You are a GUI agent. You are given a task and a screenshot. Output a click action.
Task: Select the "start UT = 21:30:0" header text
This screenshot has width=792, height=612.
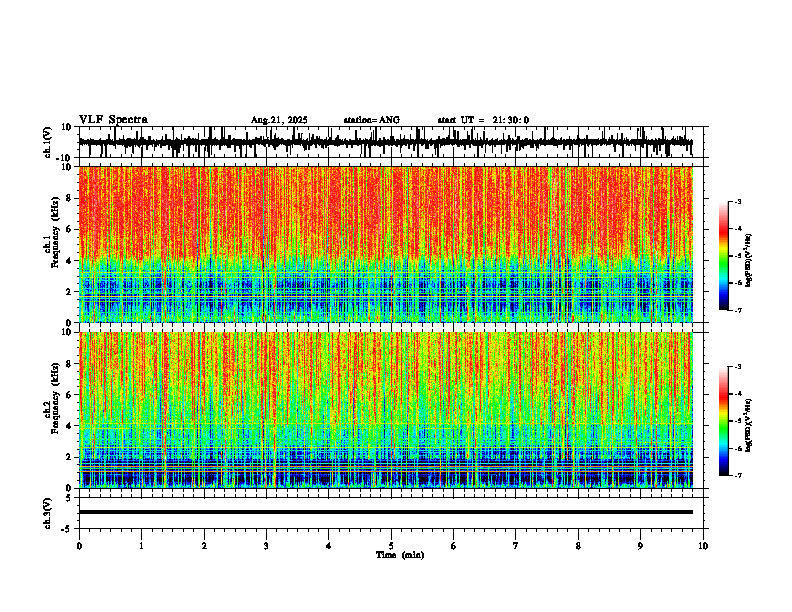tap(483, 120)
